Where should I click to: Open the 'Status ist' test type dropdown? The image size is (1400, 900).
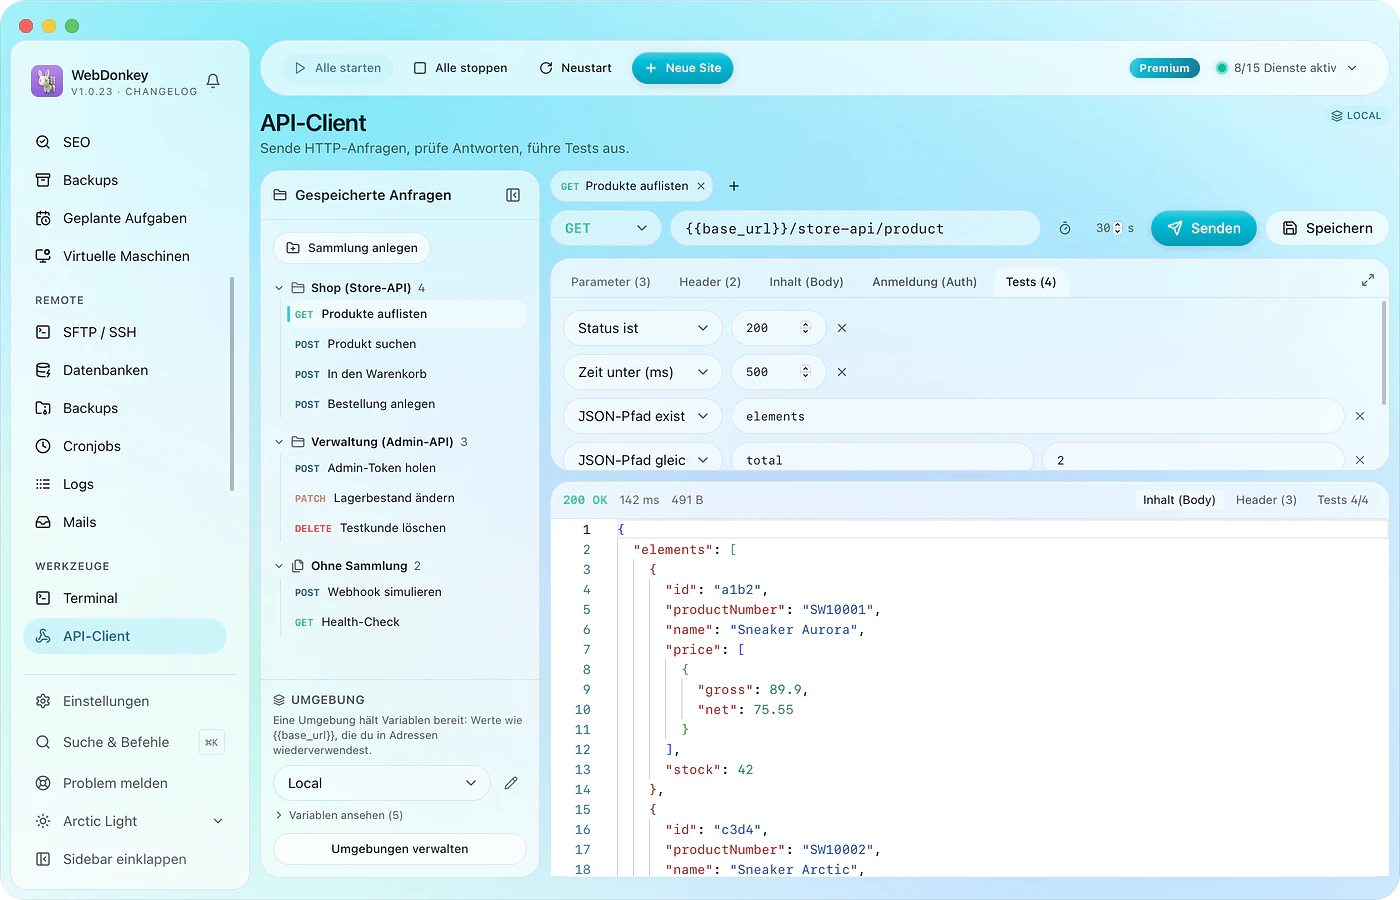(x=643, y=328)
